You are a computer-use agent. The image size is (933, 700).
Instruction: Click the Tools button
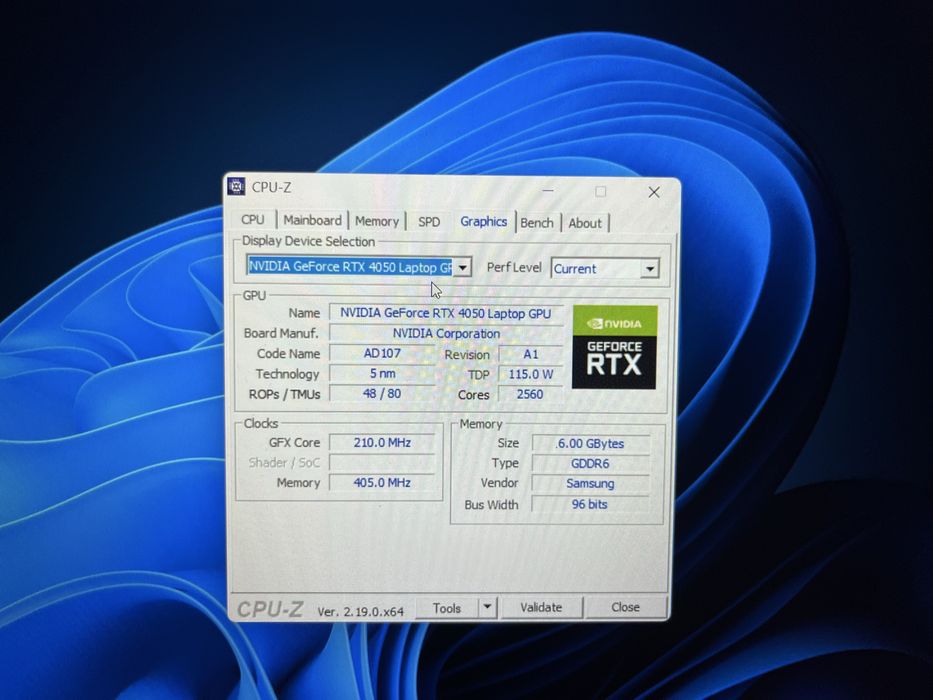tap(447, 608)
